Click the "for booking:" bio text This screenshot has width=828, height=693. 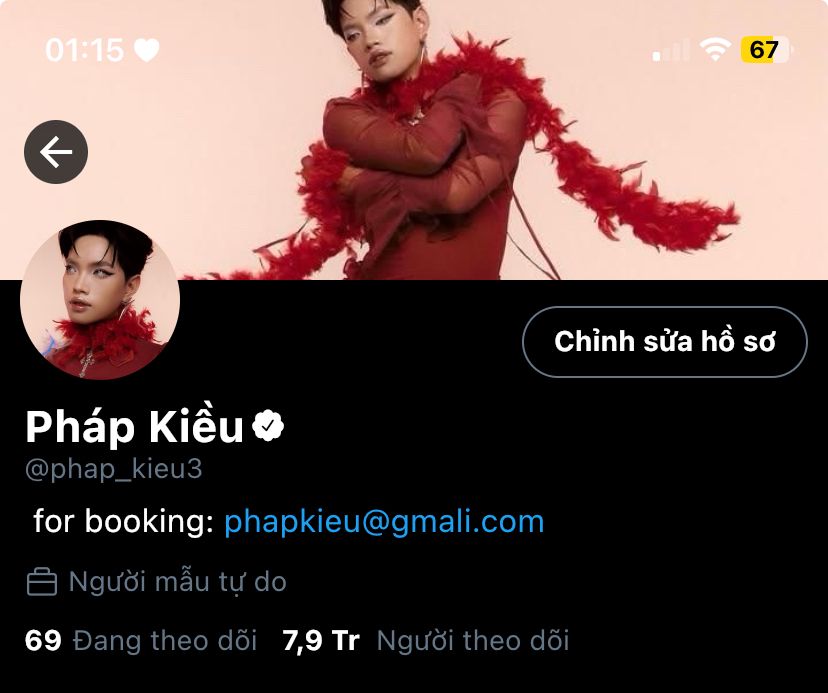point(124,522)
